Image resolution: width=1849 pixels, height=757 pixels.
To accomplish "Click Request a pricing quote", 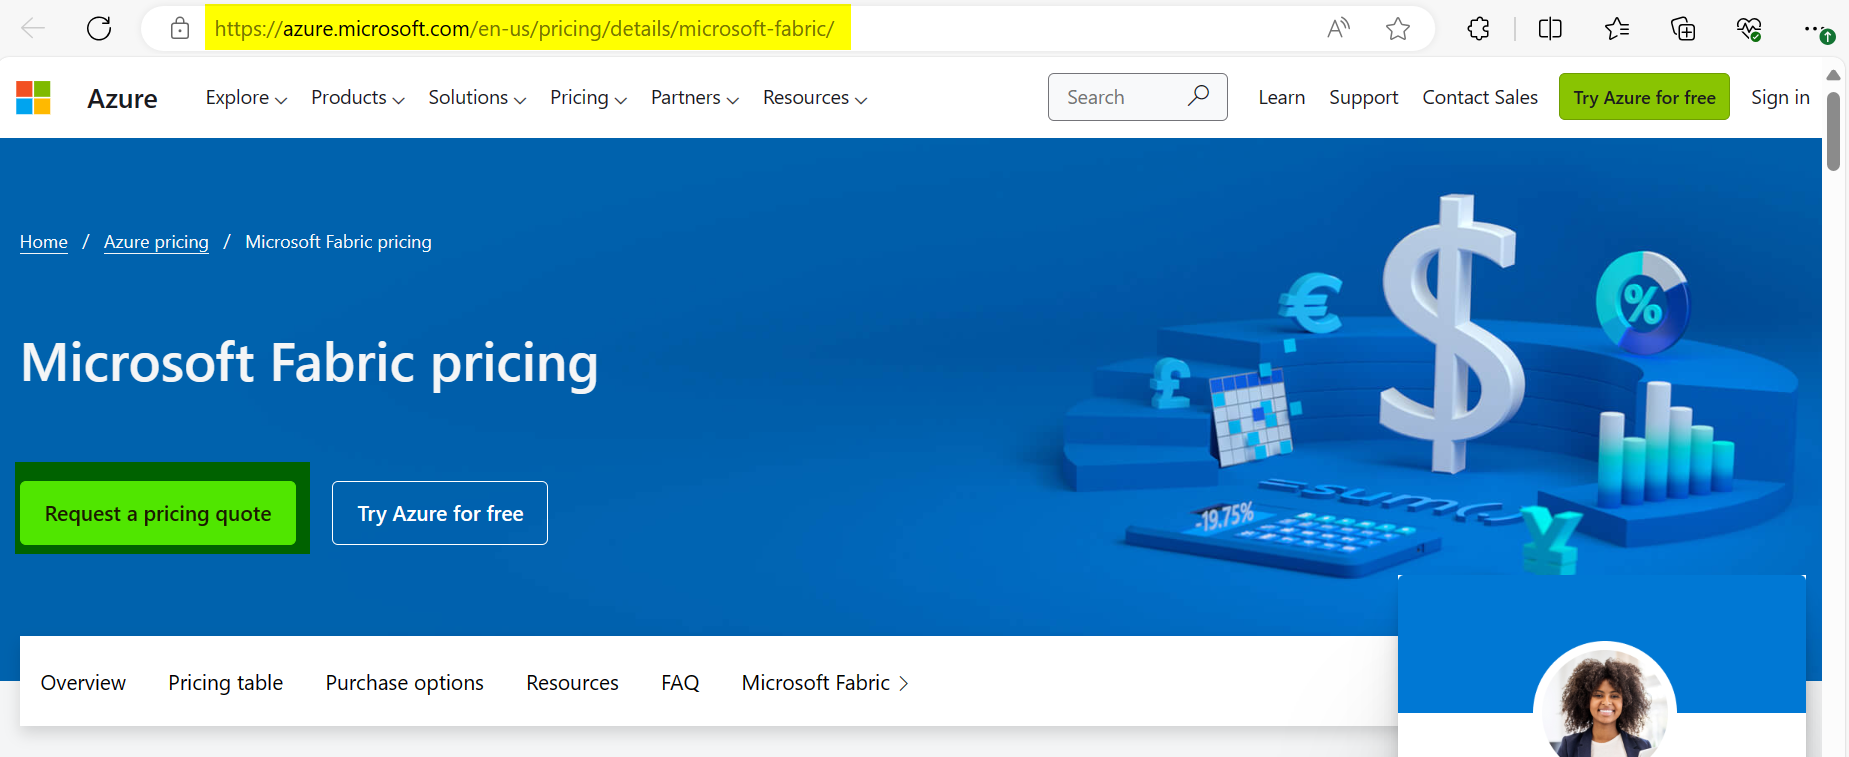I will point(158,513).
